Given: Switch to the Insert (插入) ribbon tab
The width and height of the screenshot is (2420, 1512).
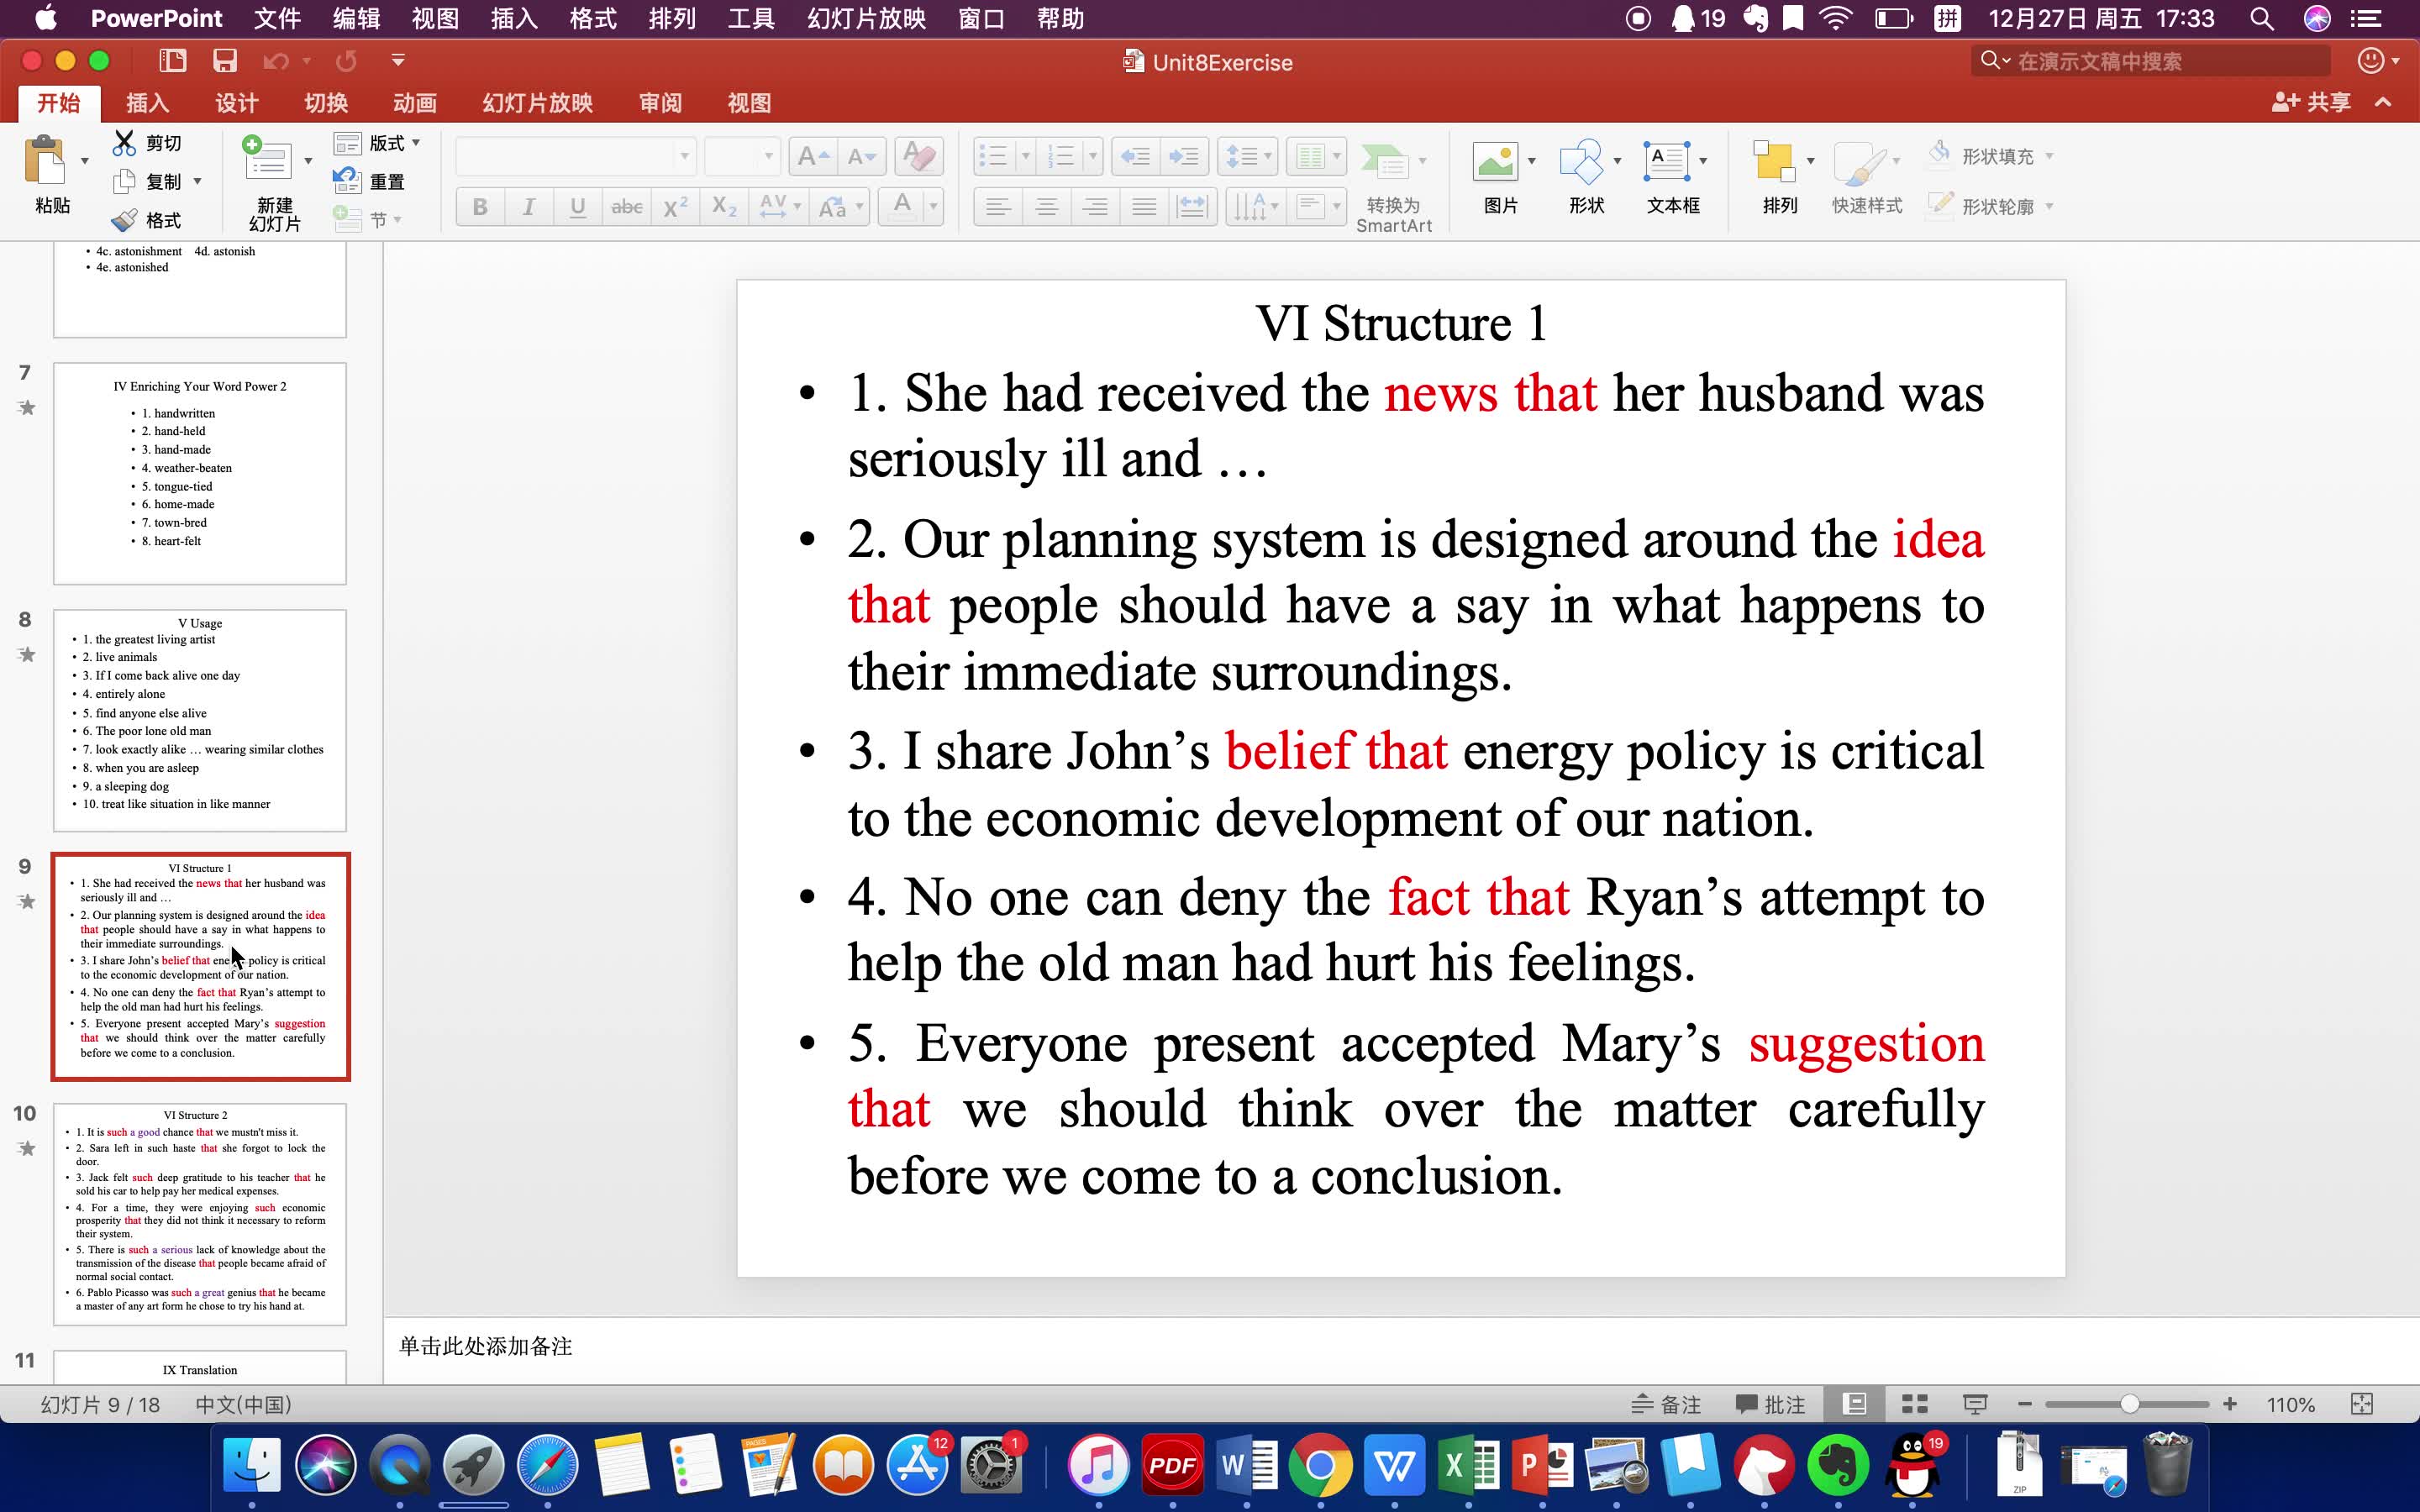Looking at the screenshot, I should coord(147,103).
